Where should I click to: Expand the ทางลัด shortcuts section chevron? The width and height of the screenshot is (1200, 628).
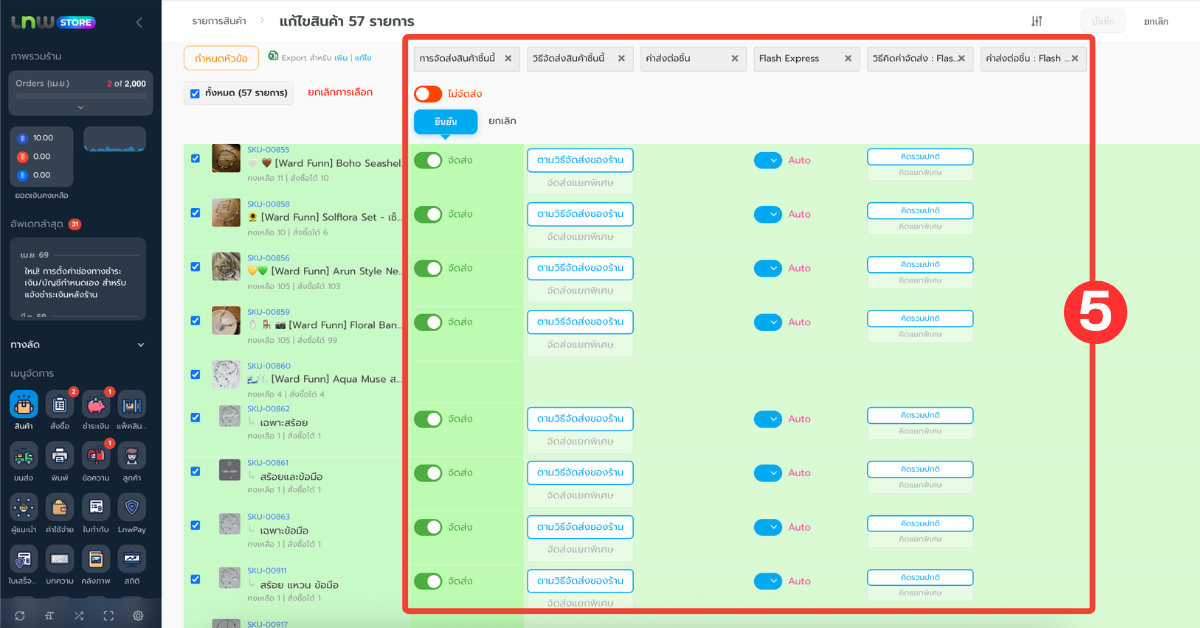[140, 345]
